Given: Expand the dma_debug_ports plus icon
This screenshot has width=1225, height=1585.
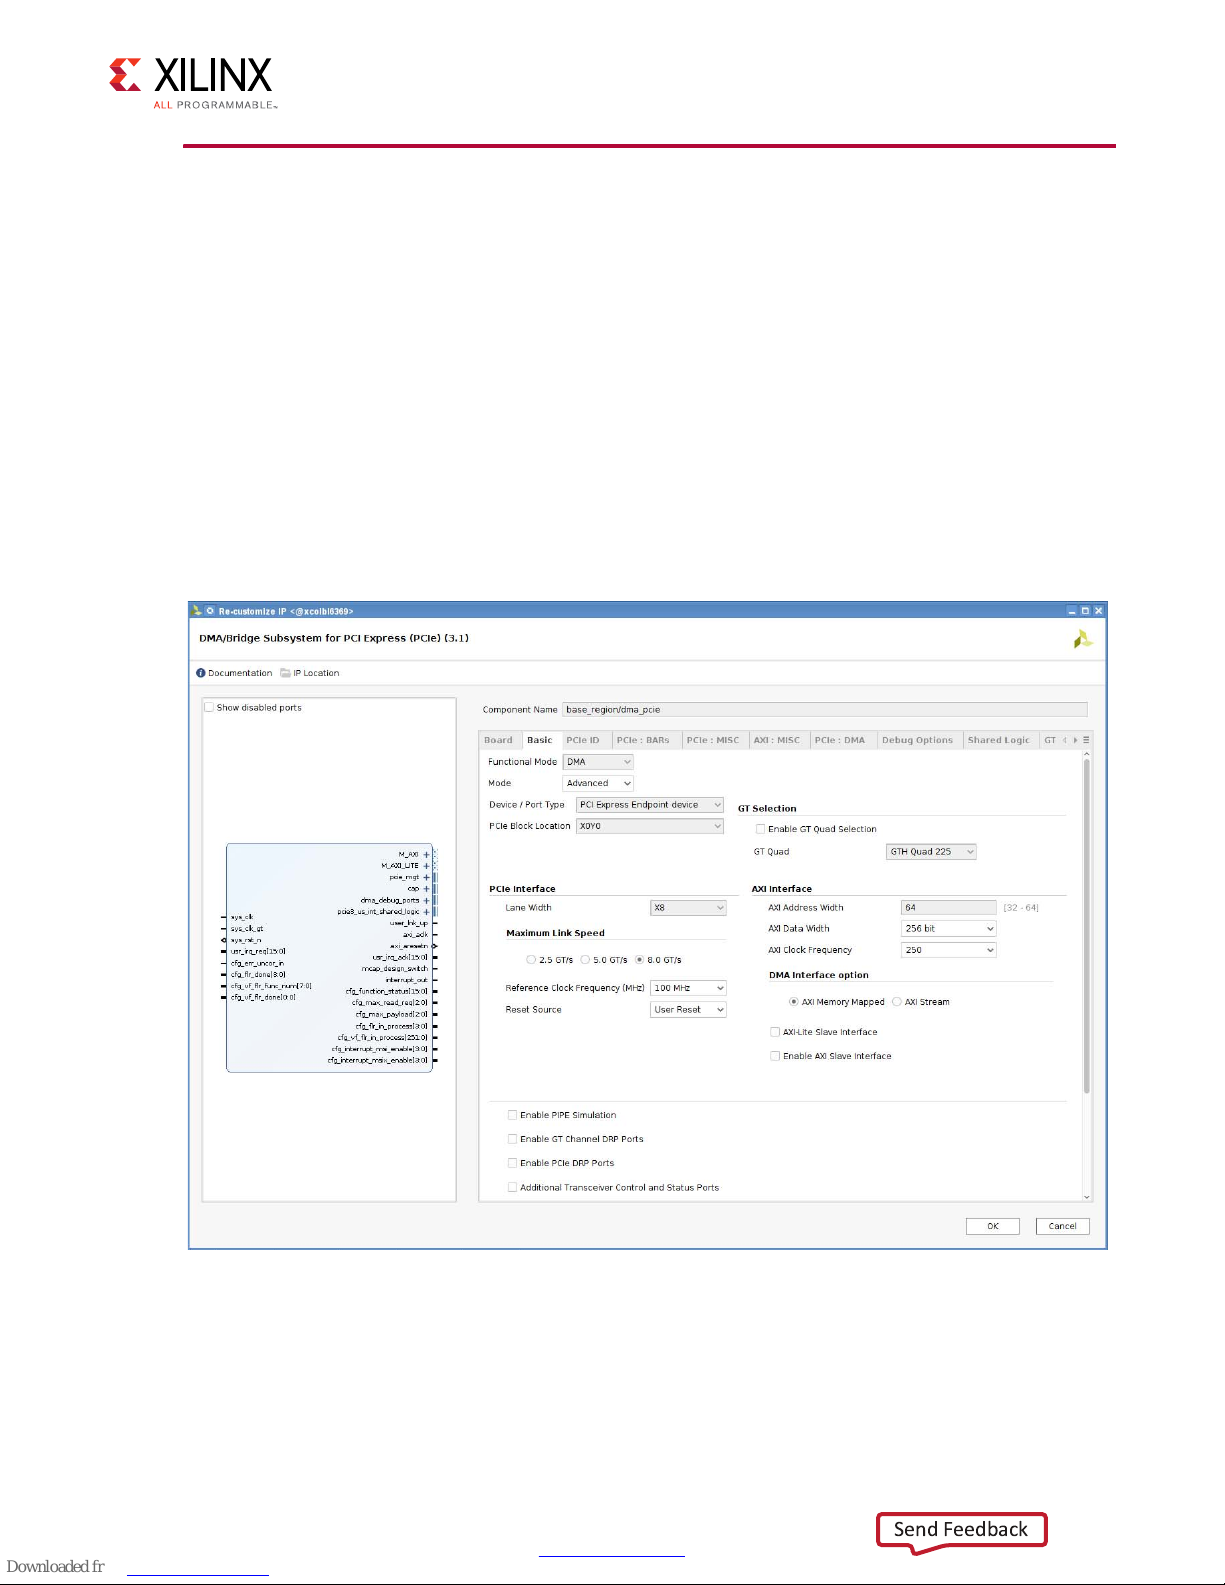Looking at the screenshot, I should [426, 900].
